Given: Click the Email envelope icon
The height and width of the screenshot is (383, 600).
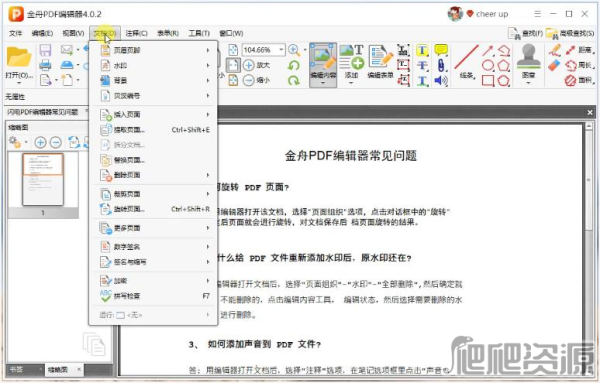Looking at the screenshot, I should click(x=67, y=50).
